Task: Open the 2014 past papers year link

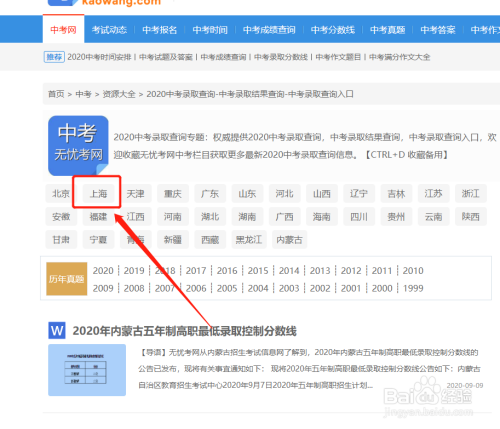Action: 289,271
